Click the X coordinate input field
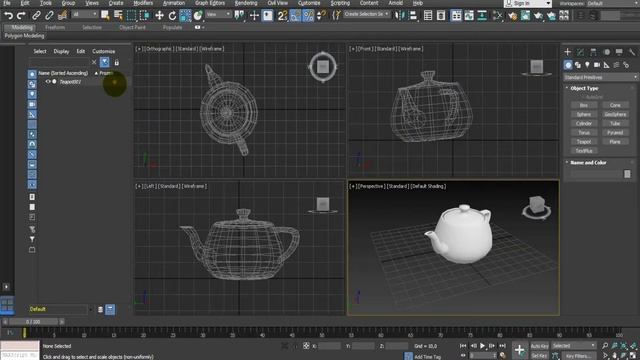640x360 pixels. pos(329,346)
